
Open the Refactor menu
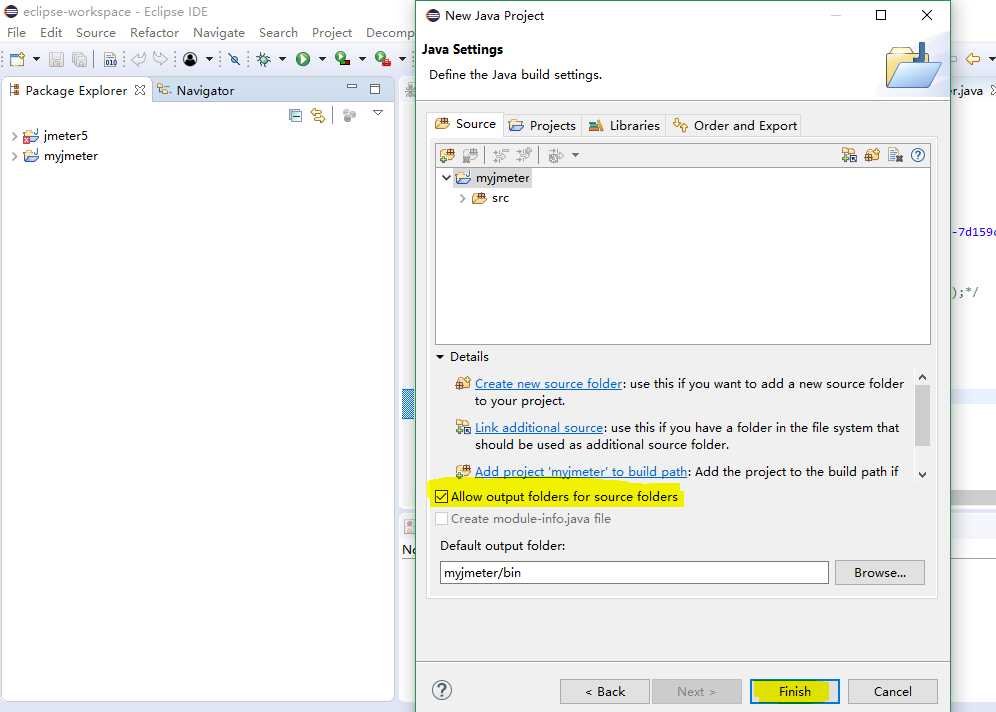coord(154,32)
